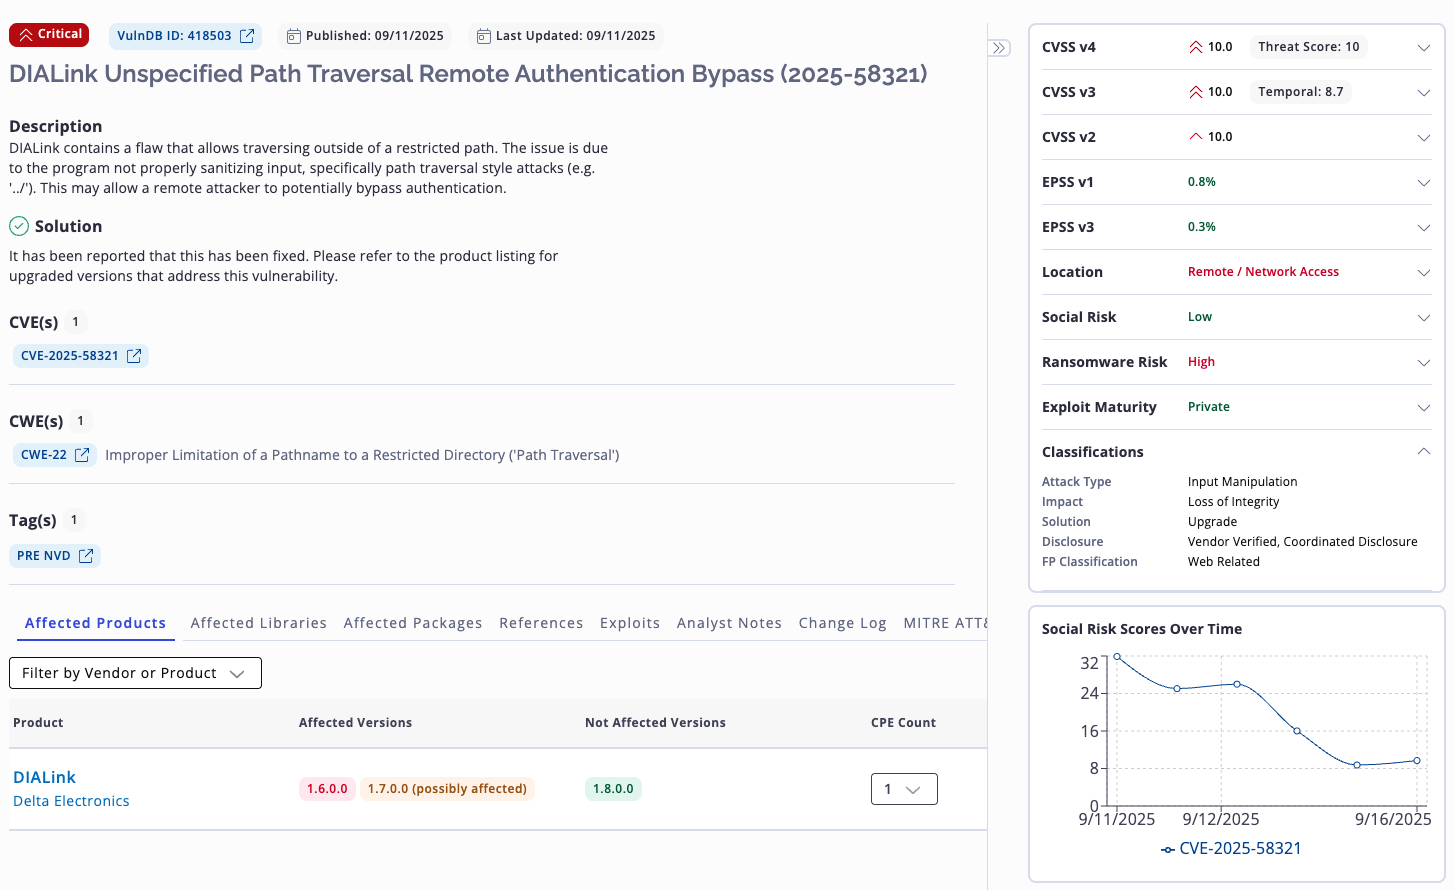Click the Temporal: 8.7 badge

click(x=1300, y=92)
